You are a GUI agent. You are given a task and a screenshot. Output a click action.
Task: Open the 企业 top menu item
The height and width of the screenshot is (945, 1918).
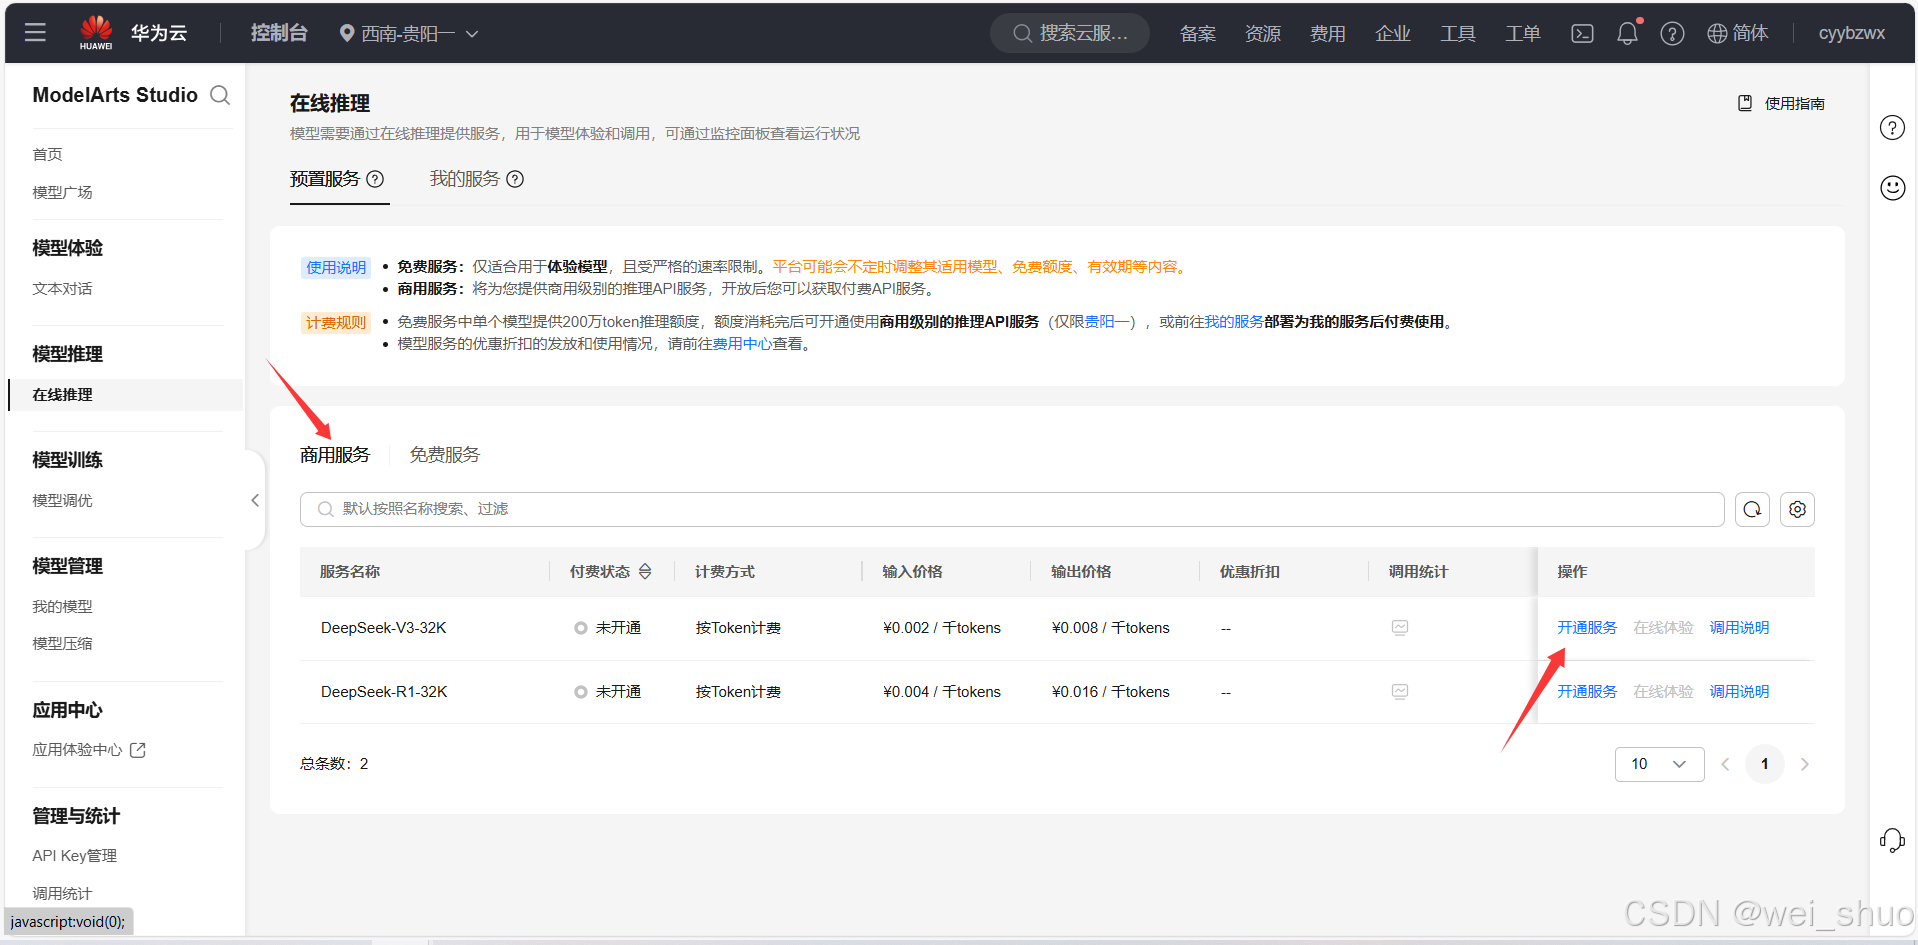(1393, 34)
